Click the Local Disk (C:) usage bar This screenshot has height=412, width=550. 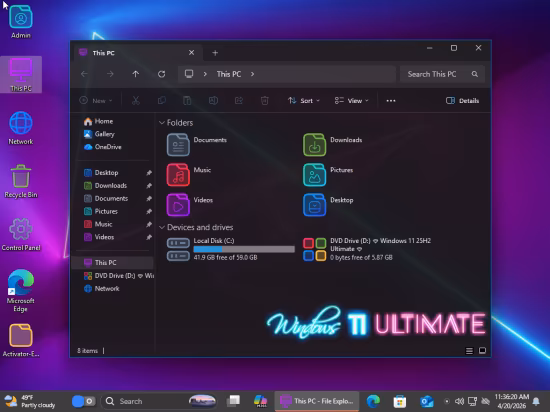244,249
